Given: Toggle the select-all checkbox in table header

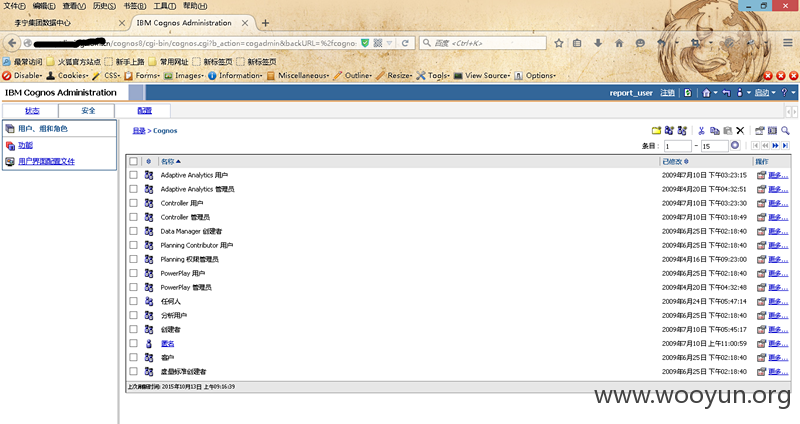Looking at the screenshot, I should click(134, 161).
